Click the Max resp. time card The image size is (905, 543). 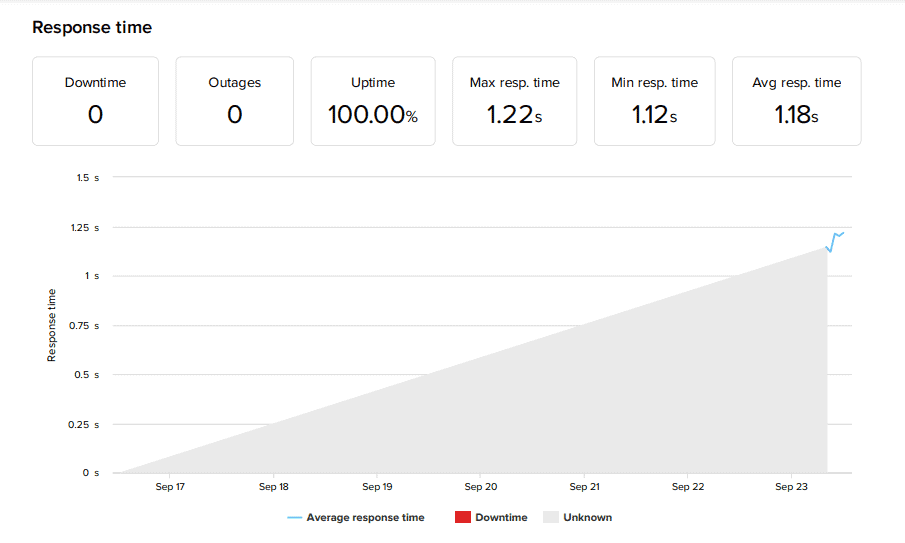(x=514, y=101)
